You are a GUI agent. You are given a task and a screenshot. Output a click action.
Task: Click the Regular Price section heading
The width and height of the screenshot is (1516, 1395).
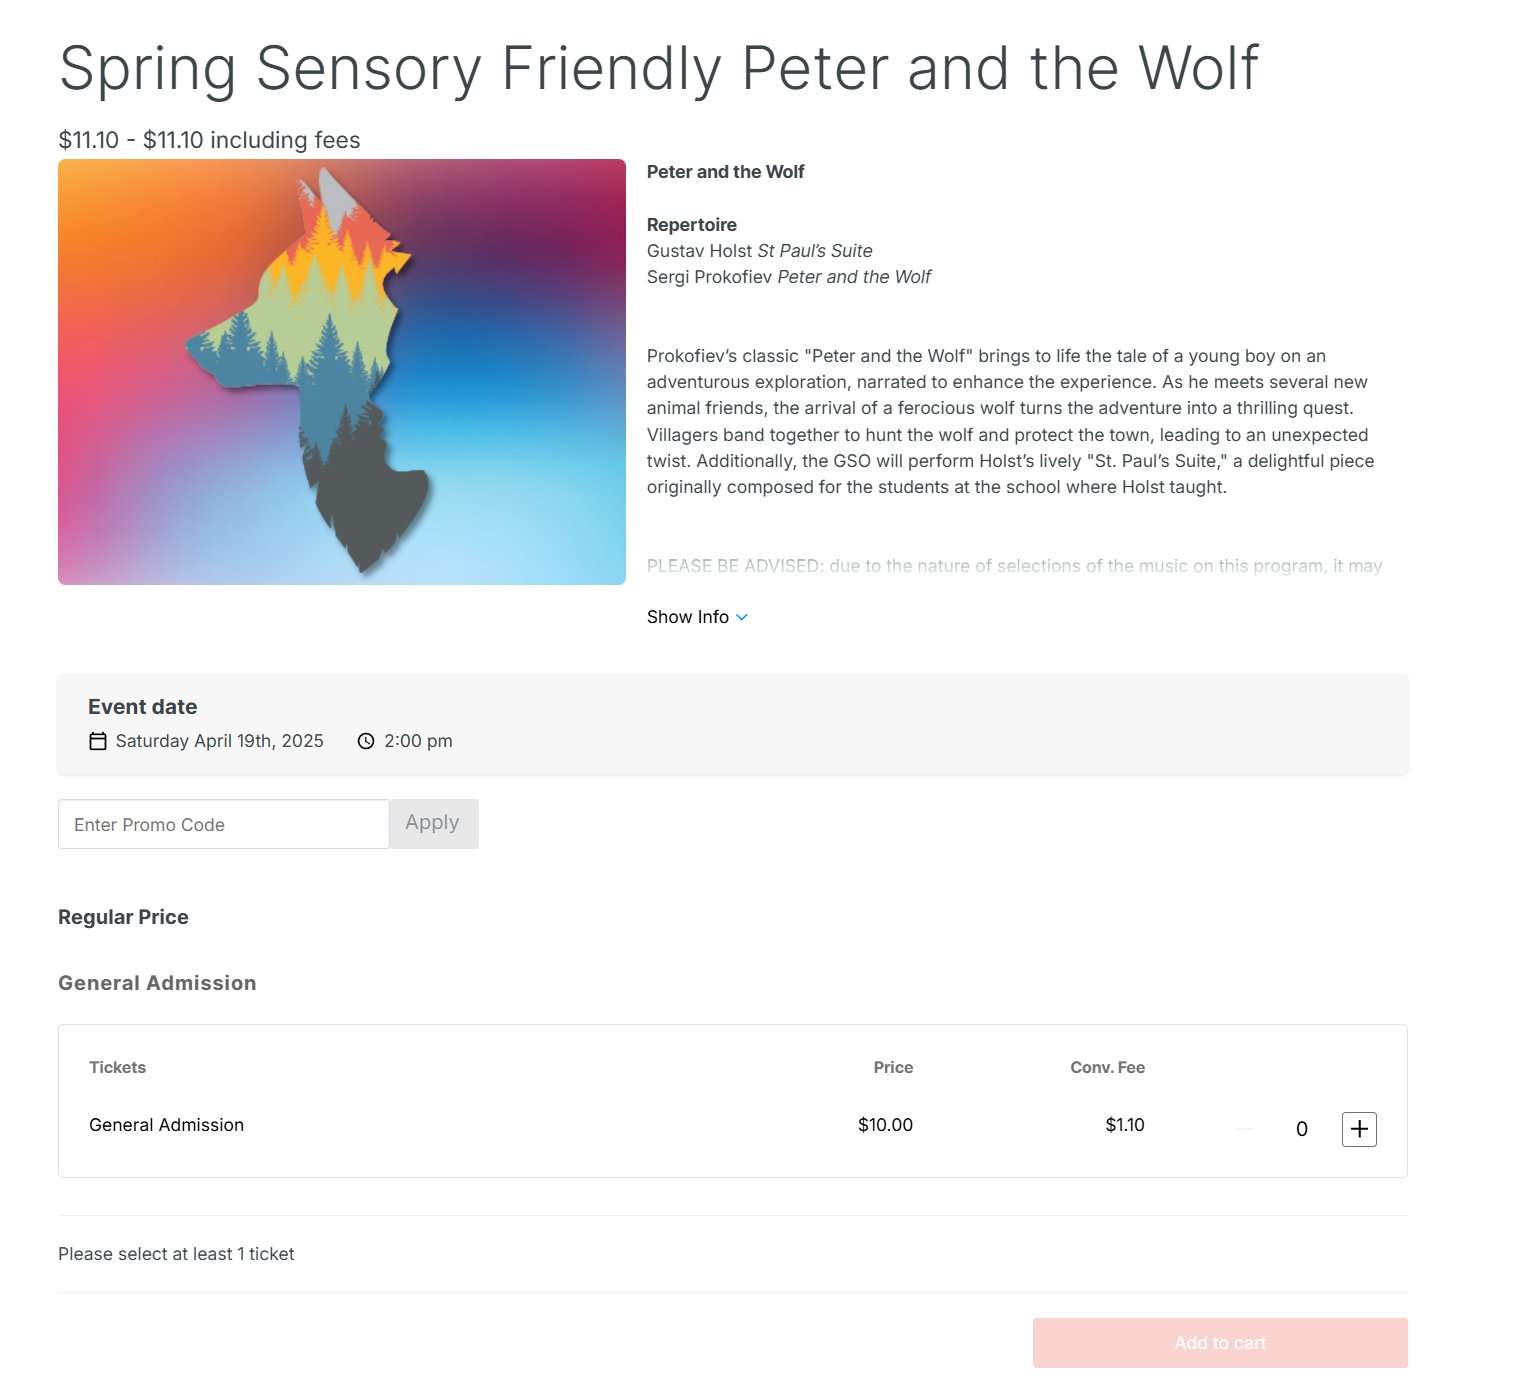pyautogui.click(x=123, y=917)
